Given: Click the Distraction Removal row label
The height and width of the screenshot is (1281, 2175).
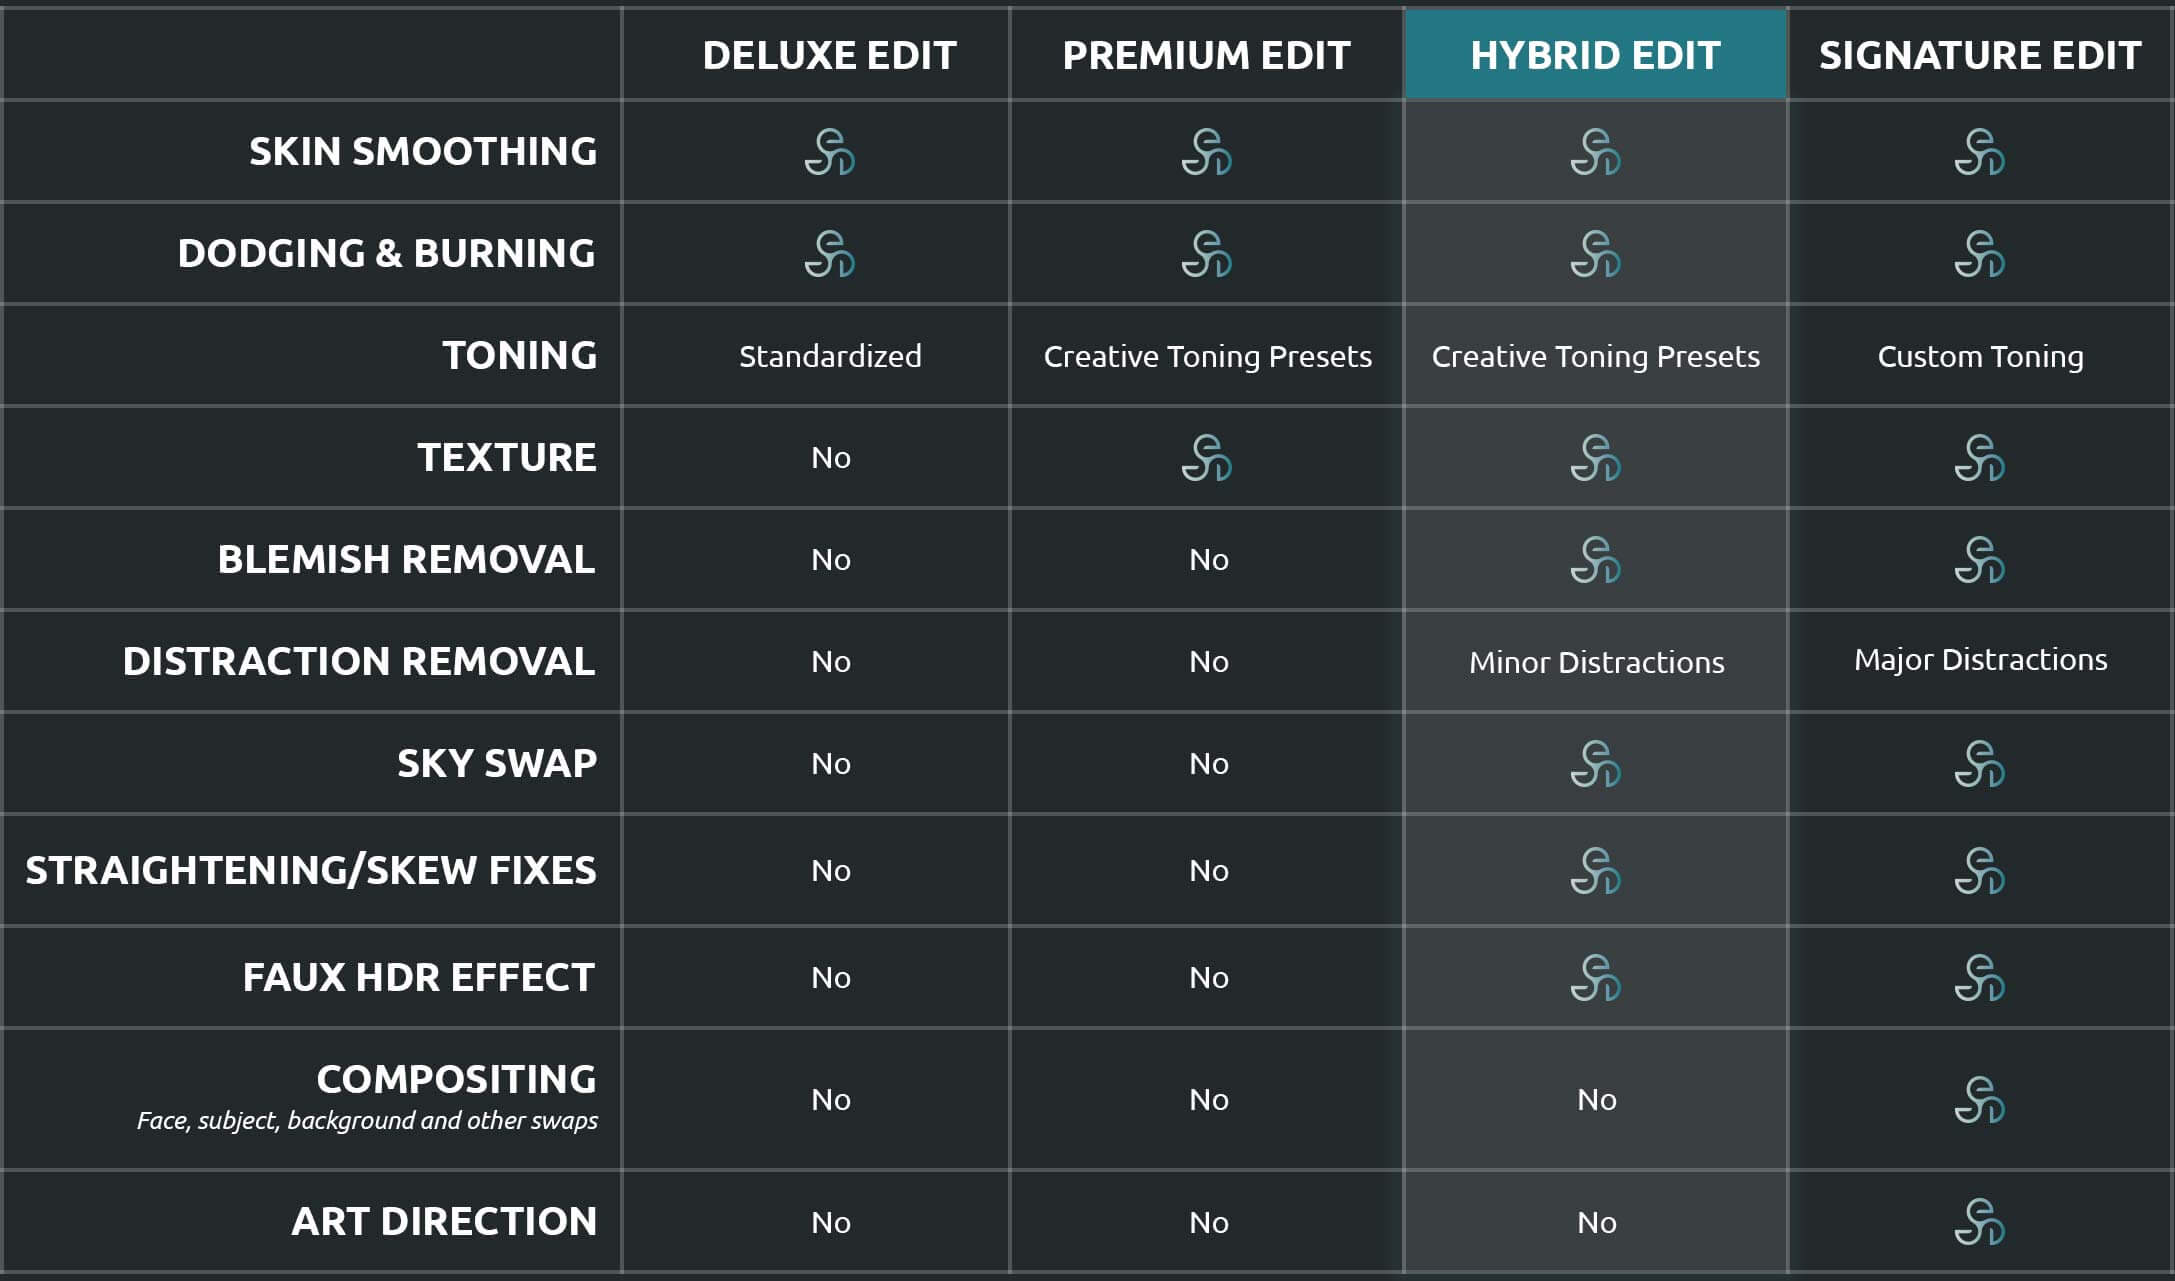Looking at the screenshot, I should (358, 661).
